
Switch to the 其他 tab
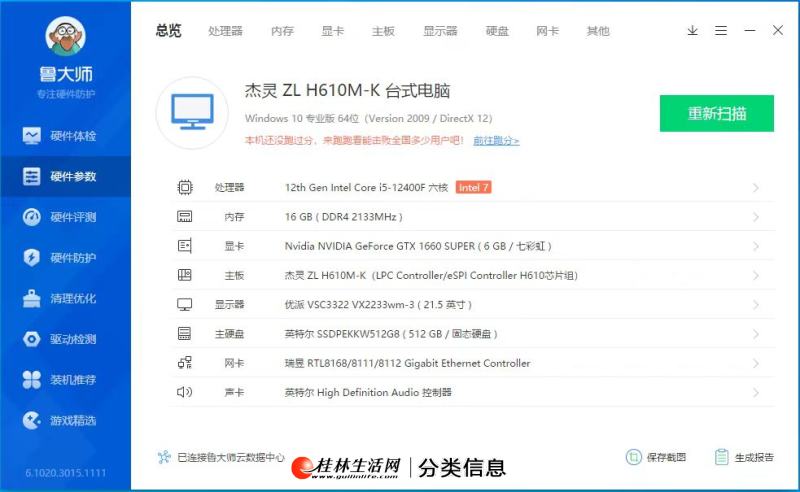(598, 31)
